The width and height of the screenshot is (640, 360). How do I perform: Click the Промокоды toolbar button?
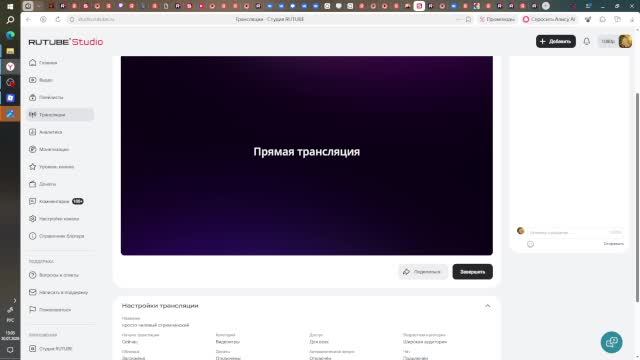click(497, 19)
